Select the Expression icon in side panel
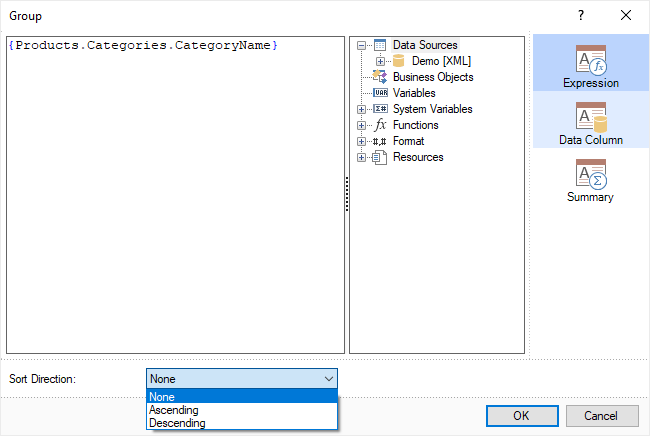The image size is (650, 436). [590, 61]
